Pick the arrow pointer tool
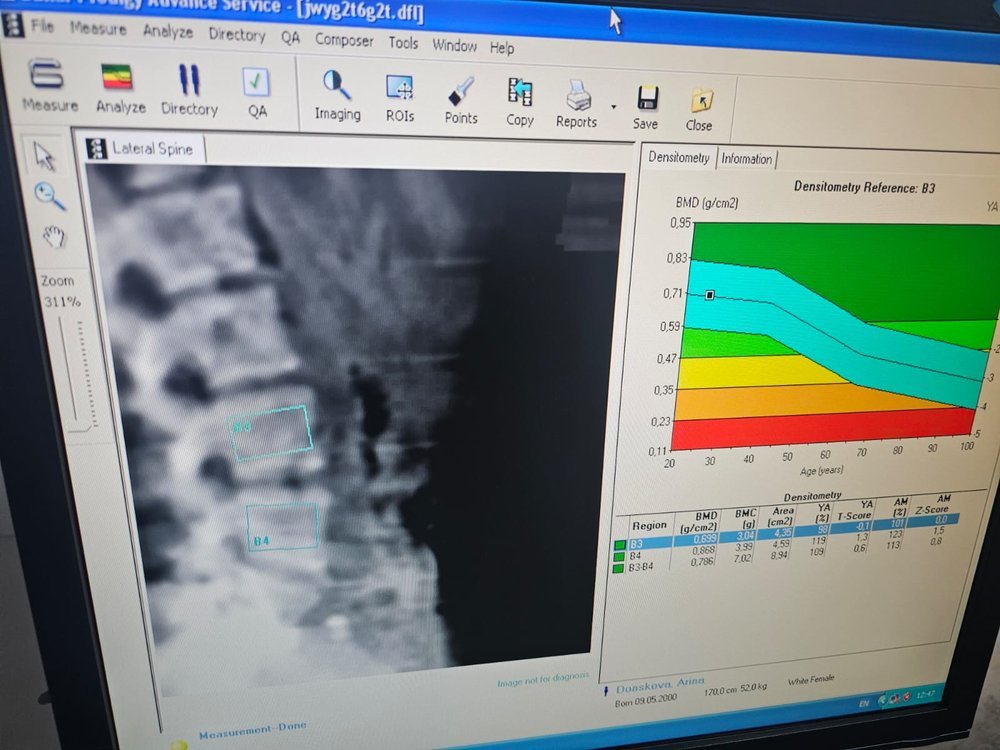The height and width of the screenshot is (750, 1000). 45,155
